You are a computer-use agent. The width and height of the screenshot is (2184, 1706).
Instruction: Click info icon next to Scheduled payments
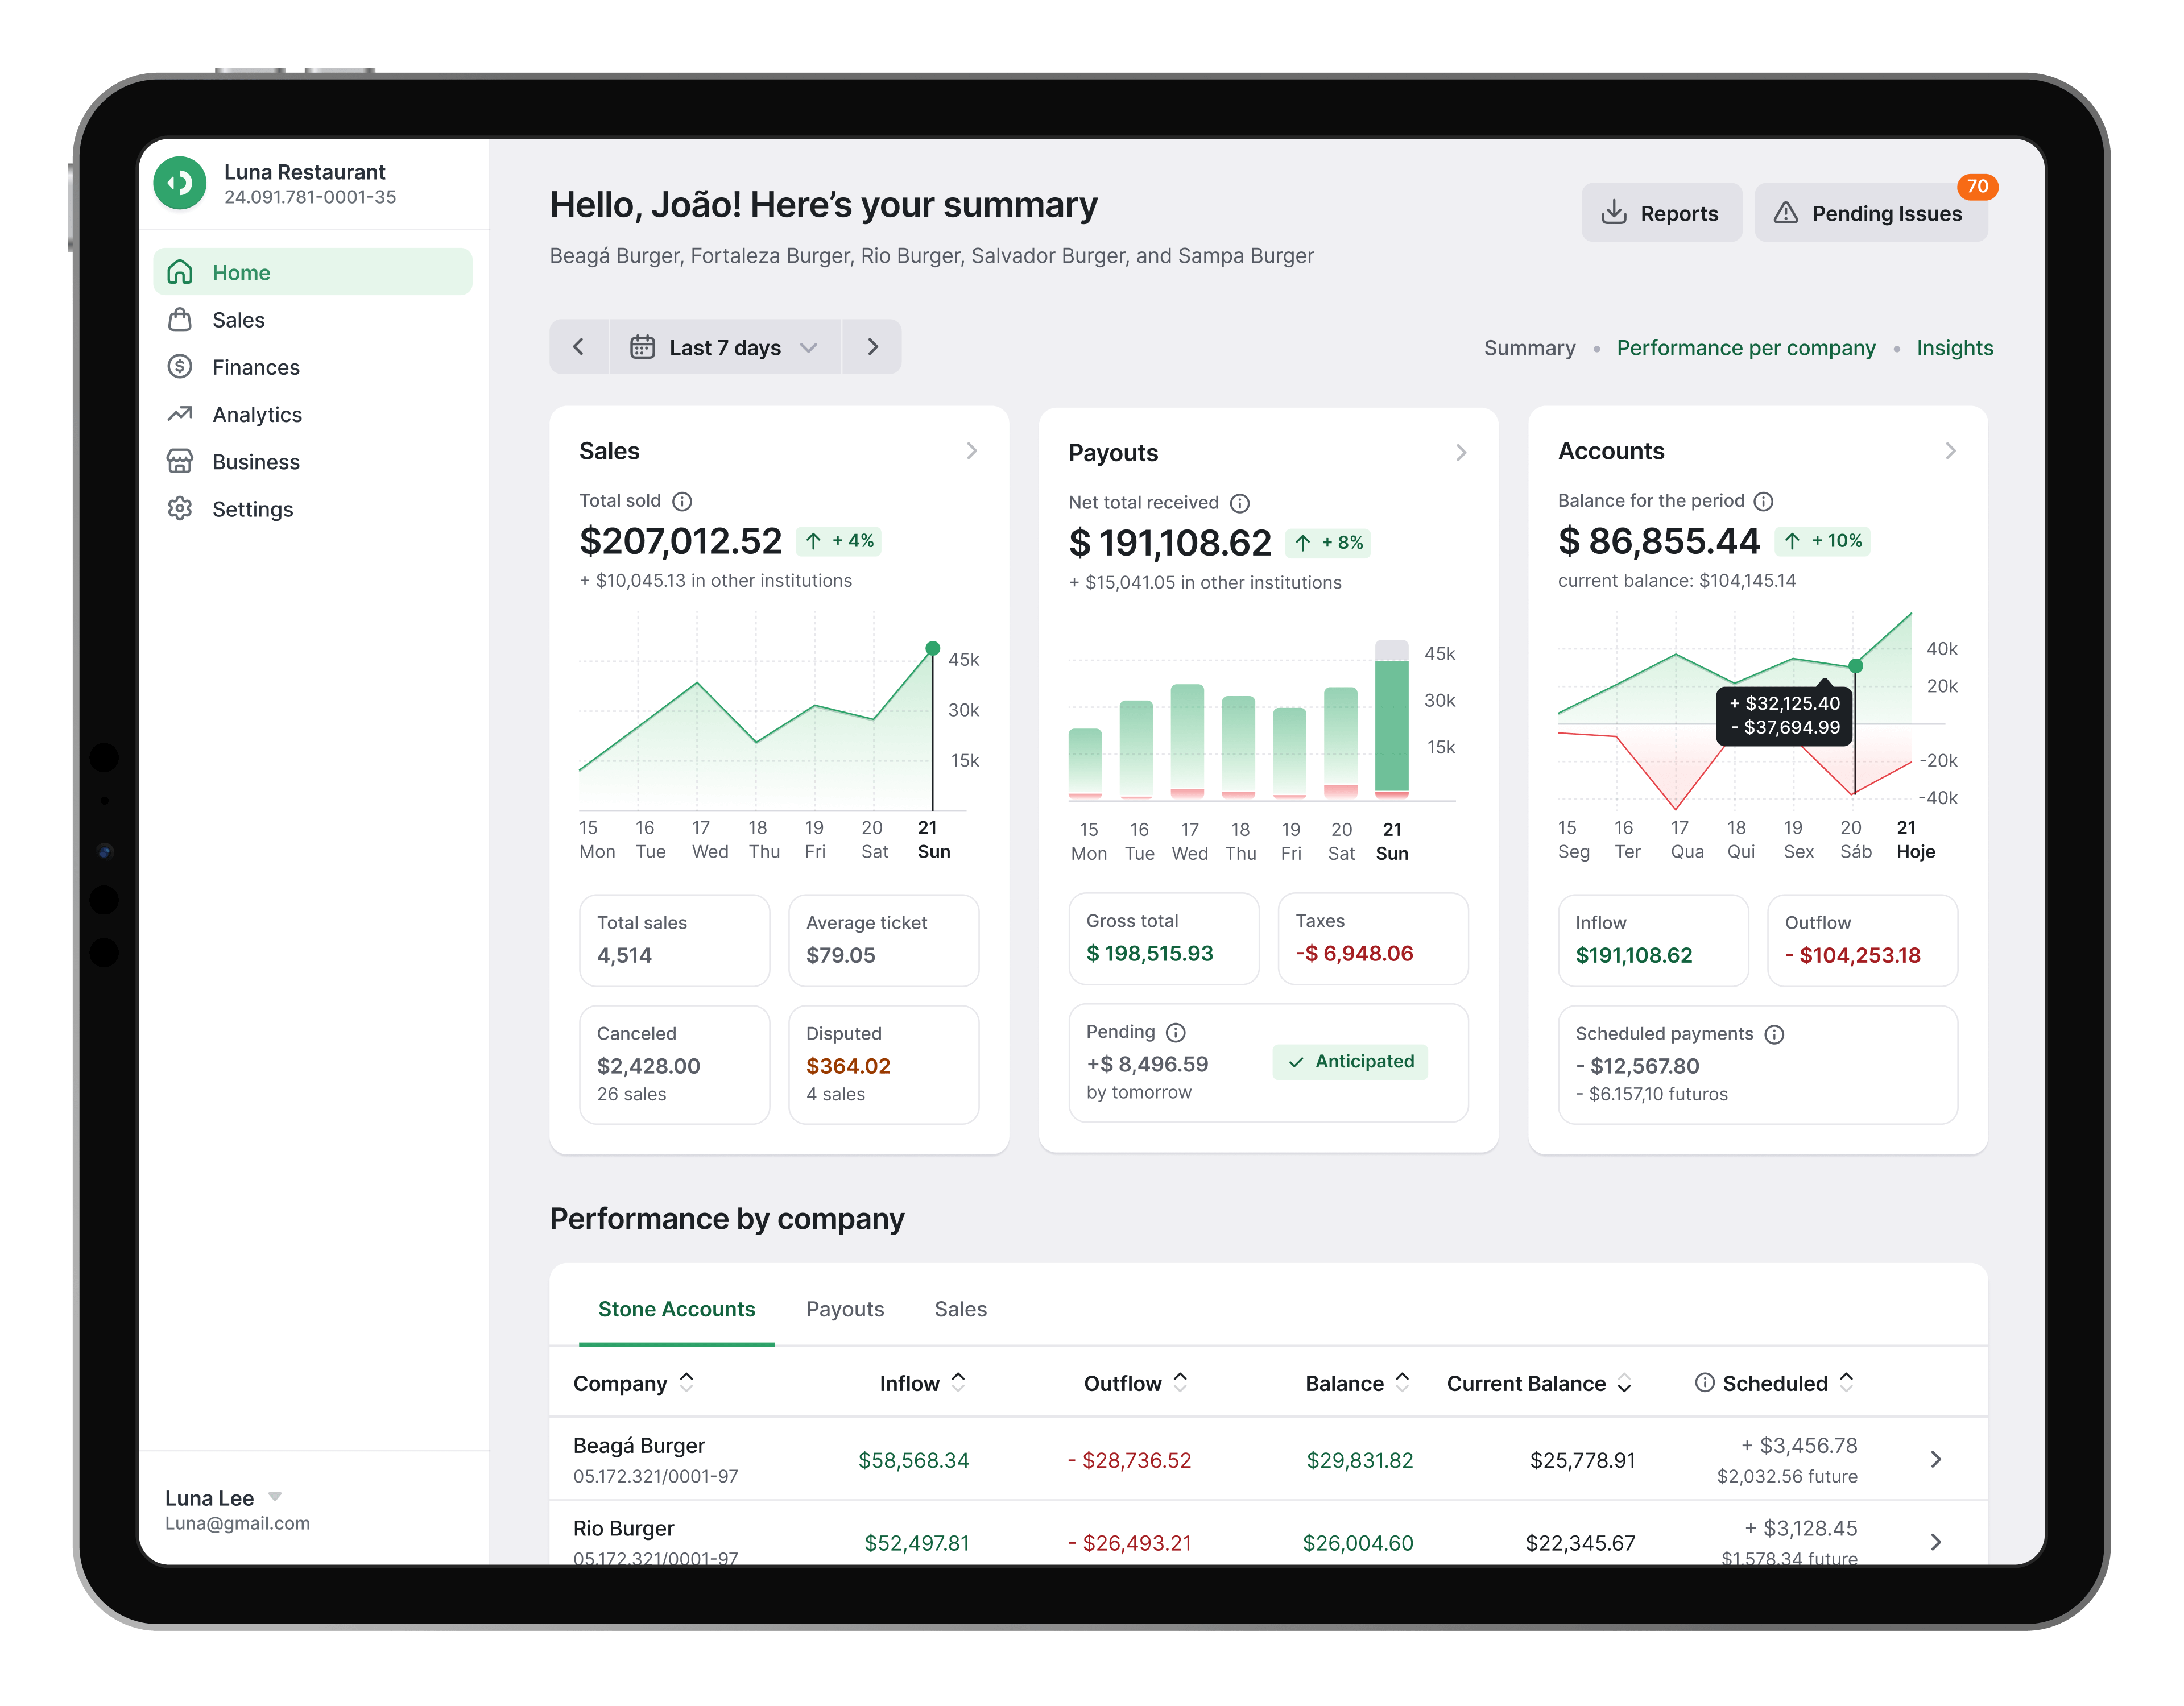point(1774,1034)
